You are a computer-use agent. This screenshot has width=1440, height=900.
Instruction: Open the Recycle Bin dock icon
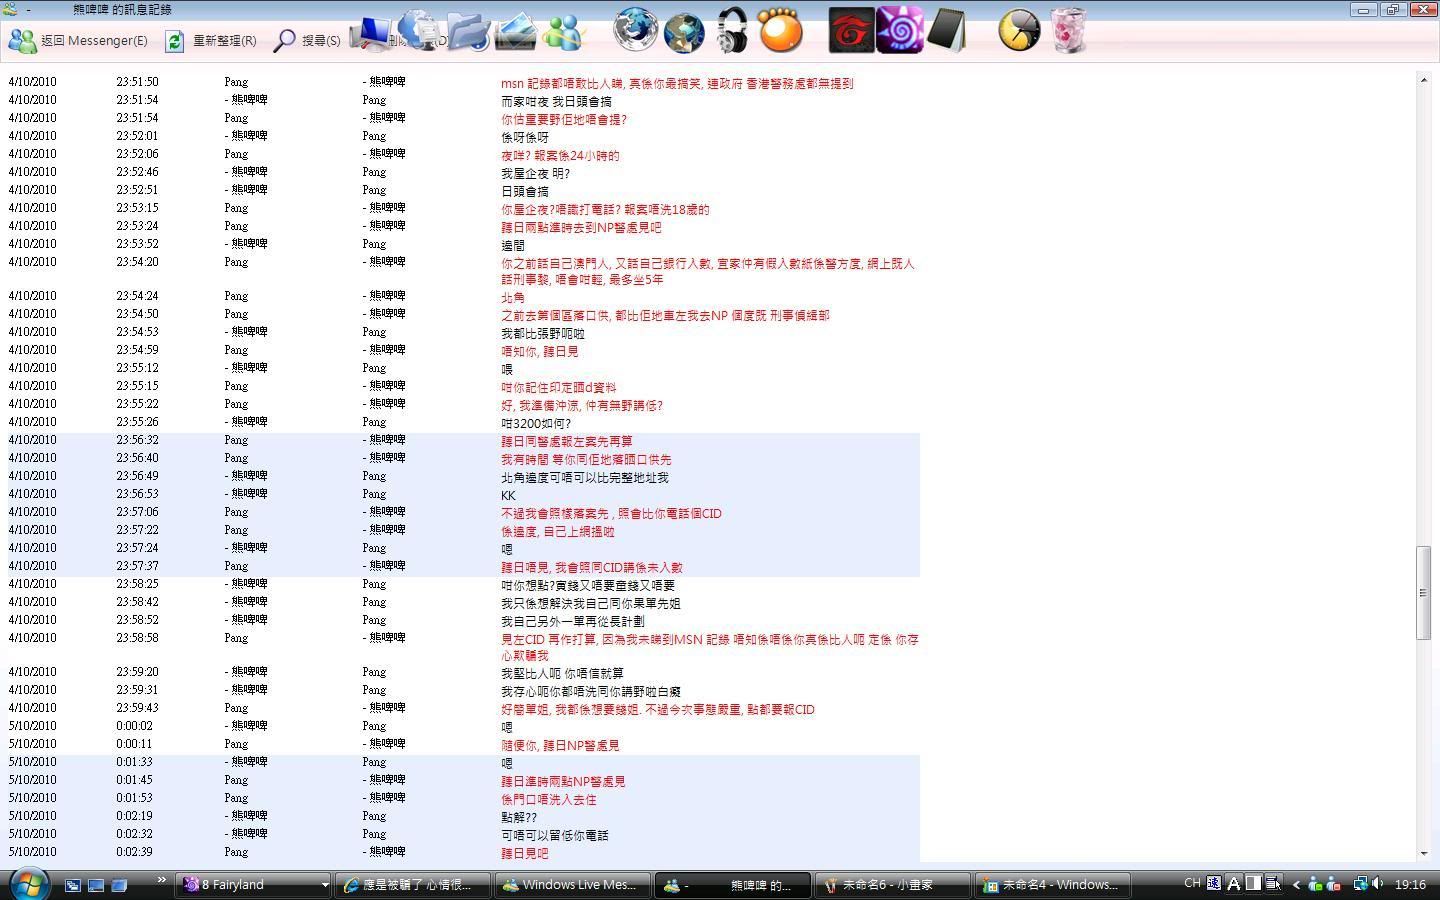(x=1068, y=31)
